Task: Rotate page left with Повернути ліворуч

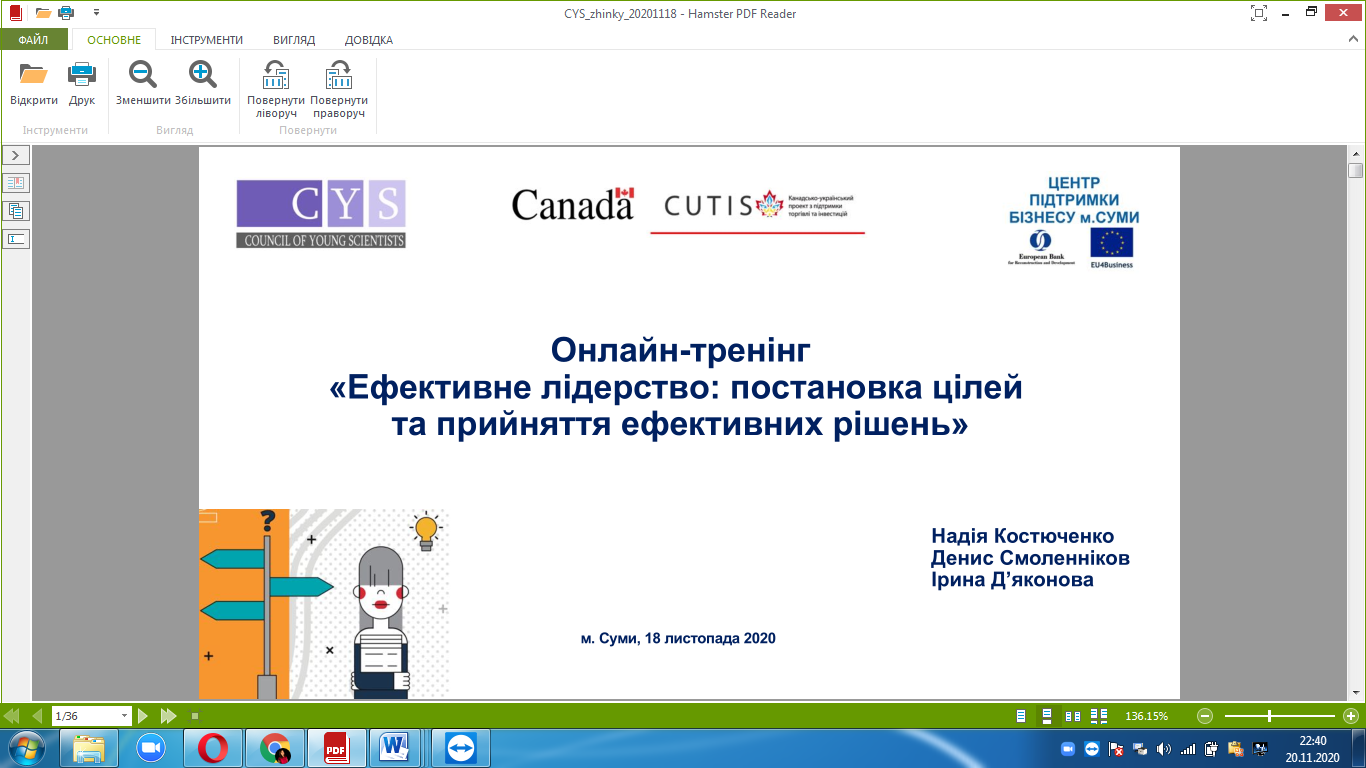Action: click(276, 75)
